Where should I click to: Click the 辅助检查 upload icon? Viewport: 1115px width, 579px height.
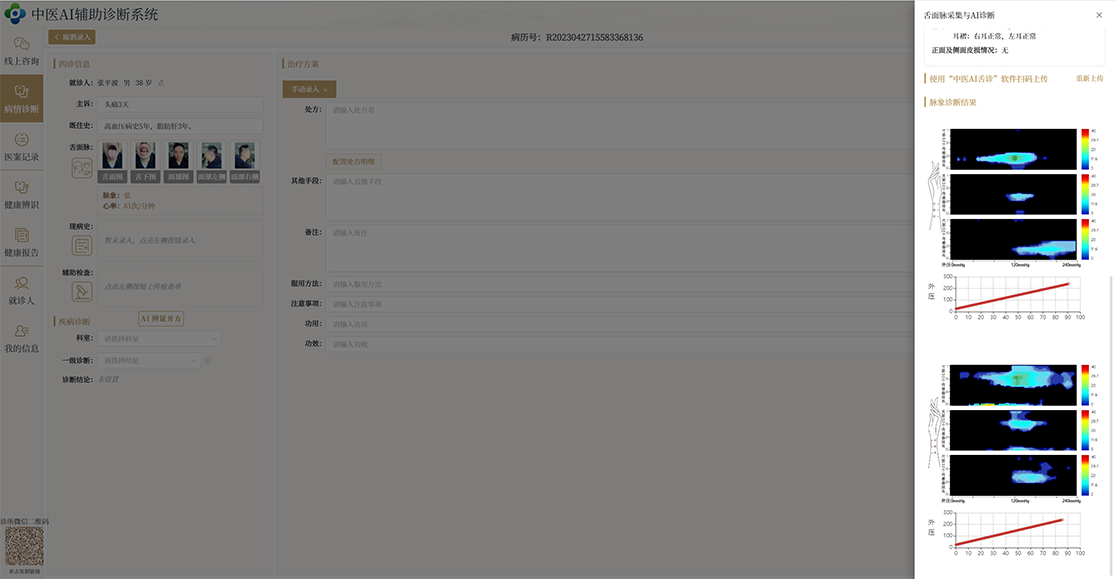[82, 291]
